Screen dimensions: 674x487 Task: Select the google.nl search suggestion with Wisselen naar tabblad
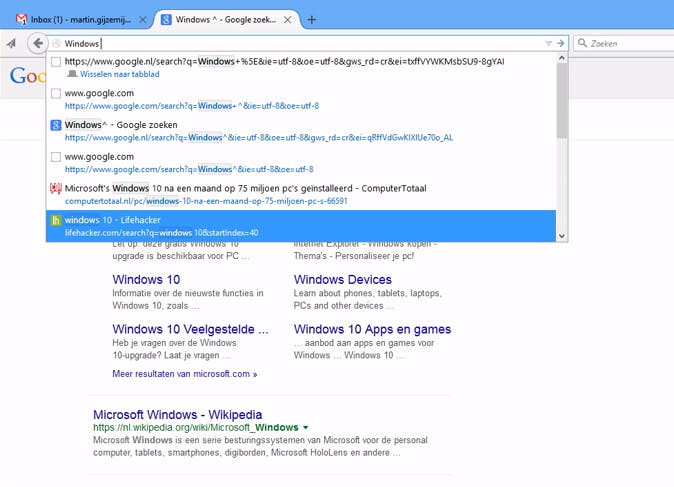301,67
